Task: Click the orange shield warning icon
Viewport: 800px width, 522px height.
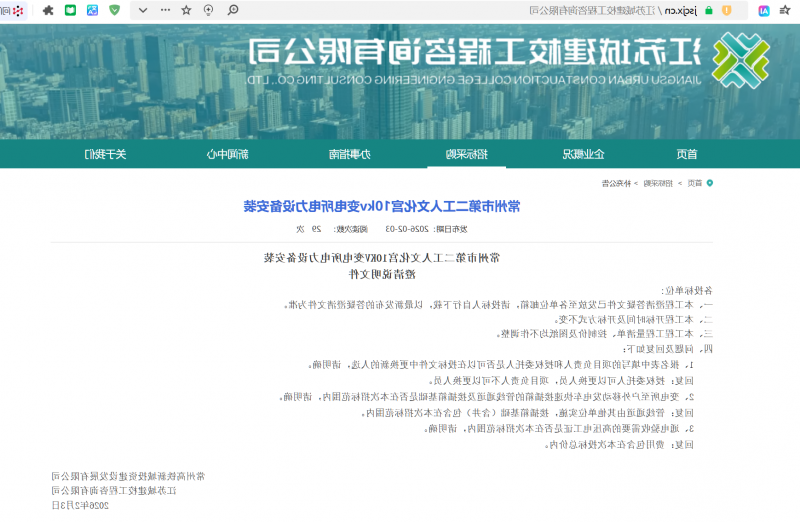Action: click(x=727, y=10)
